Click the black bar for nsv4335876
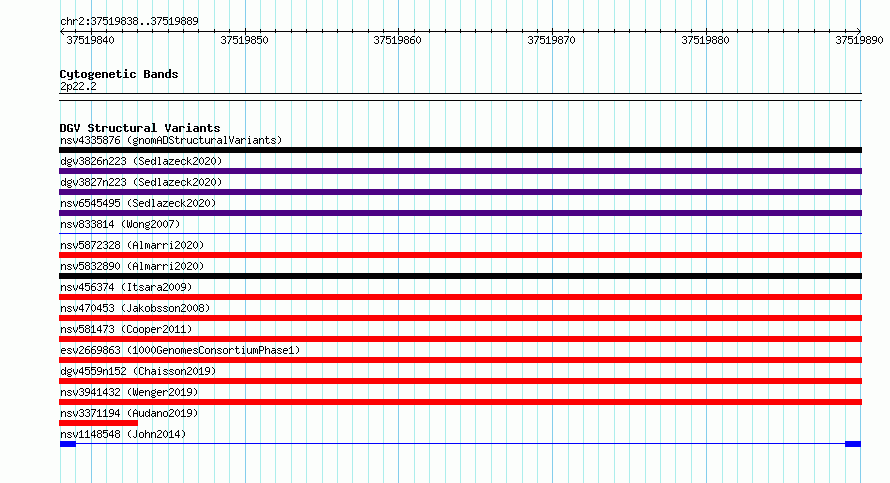Viewport: 890px width, 483px height. (x=460, y=150)
